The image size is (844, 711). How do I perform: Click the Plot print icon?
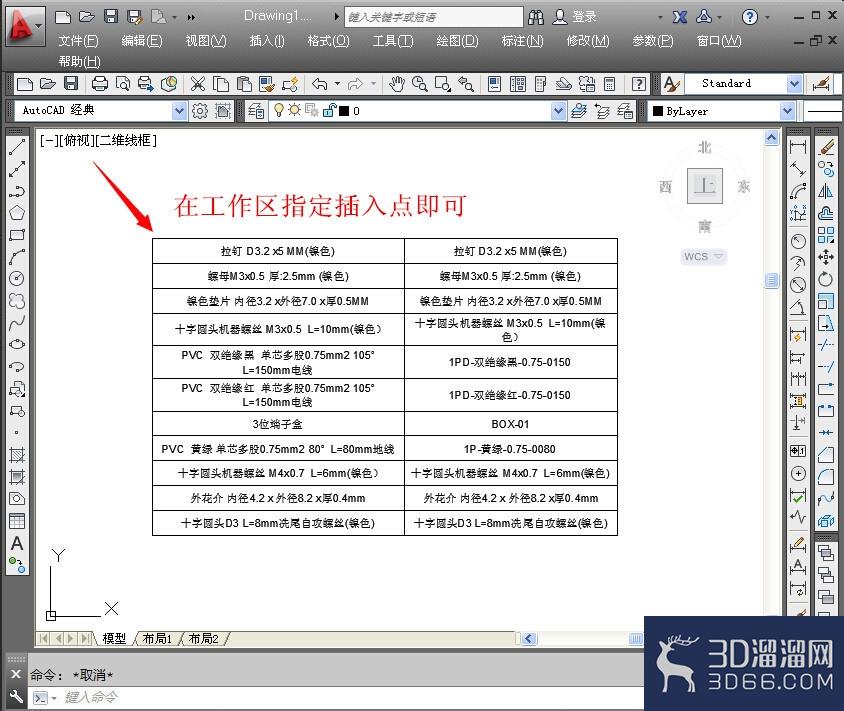[100, 83]
